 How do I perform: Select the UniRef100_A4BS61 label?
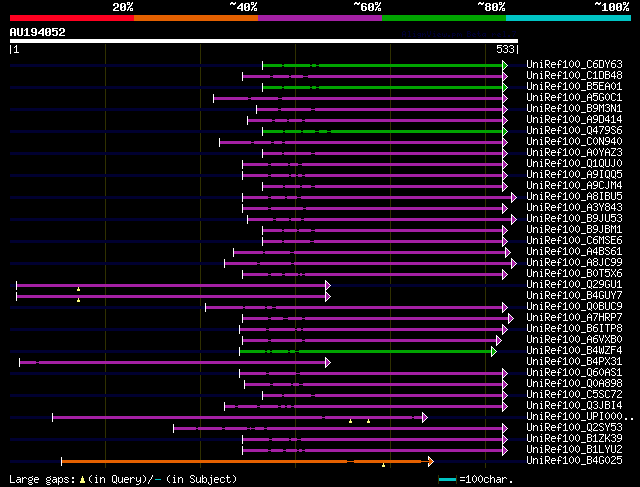tap(574, 252)
